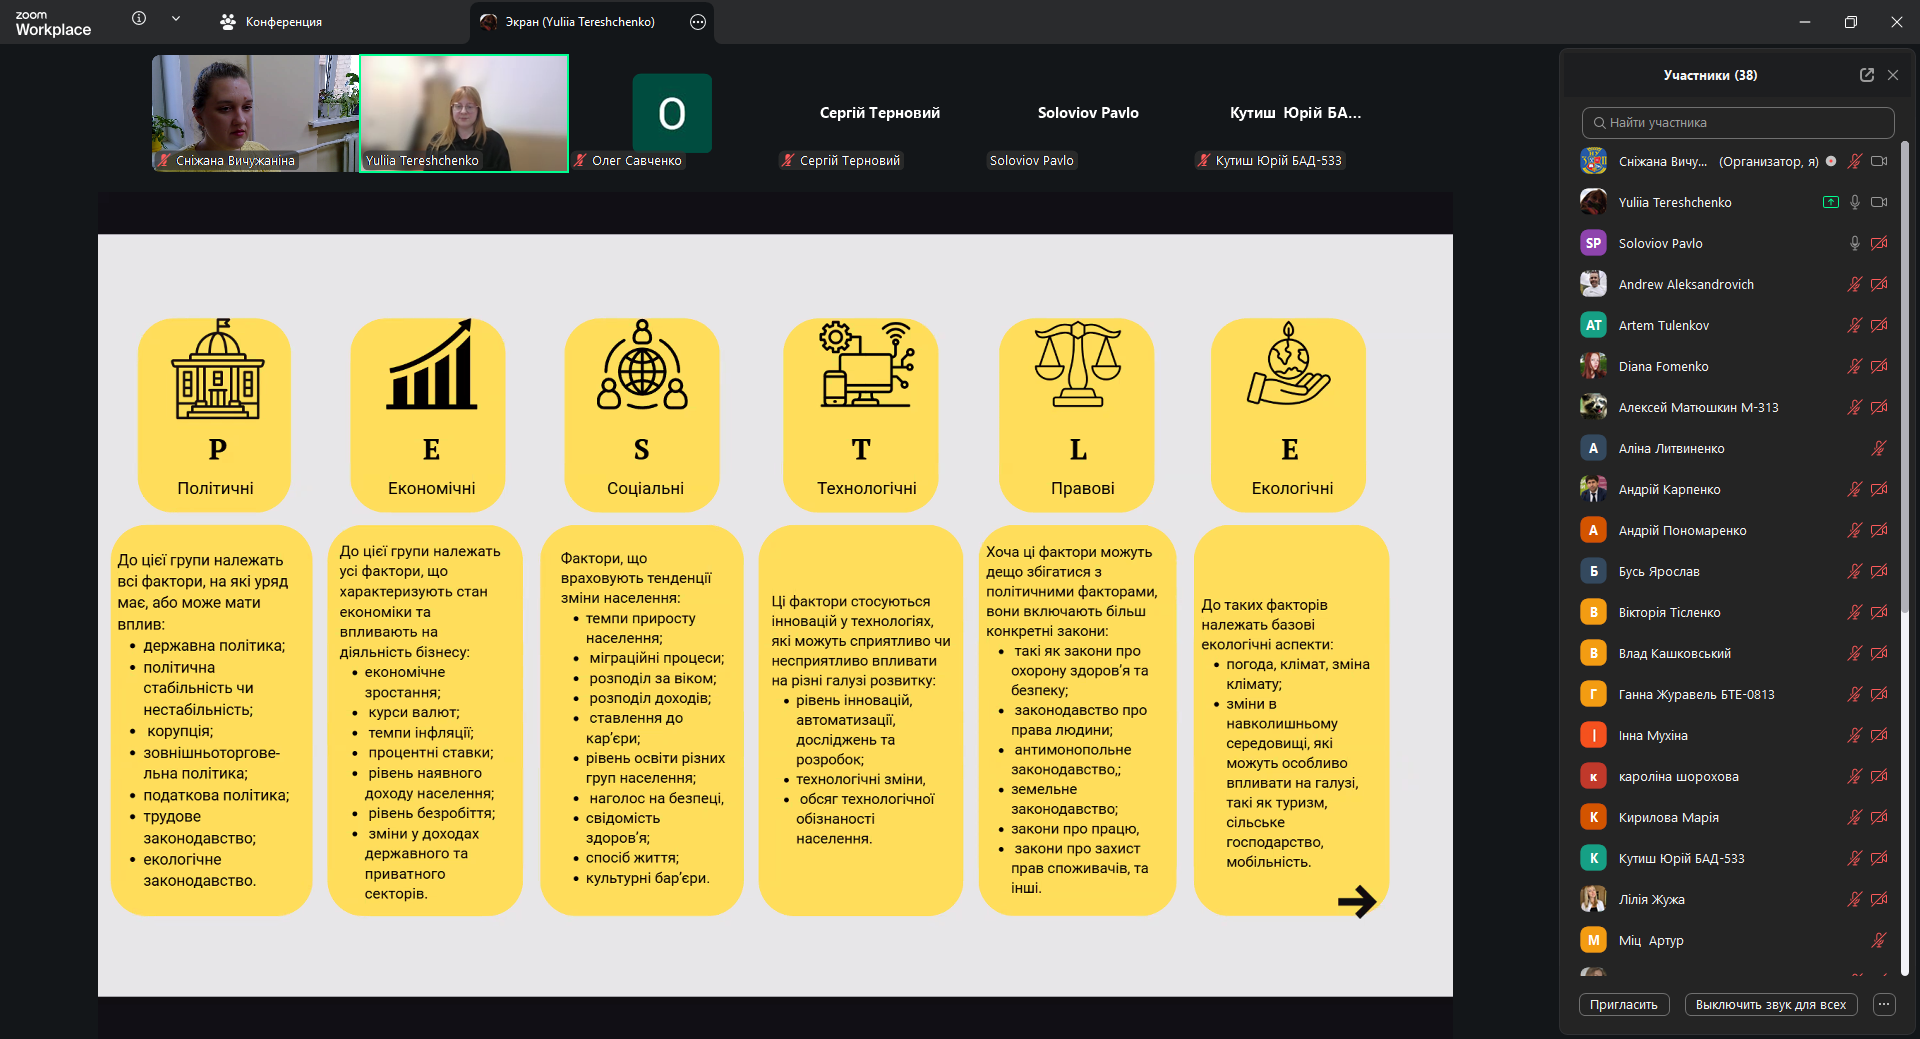The width and height of the screenshot is (1920, 1039).
Task: Switch to the Конференция tab
Action: click(272, 22)
